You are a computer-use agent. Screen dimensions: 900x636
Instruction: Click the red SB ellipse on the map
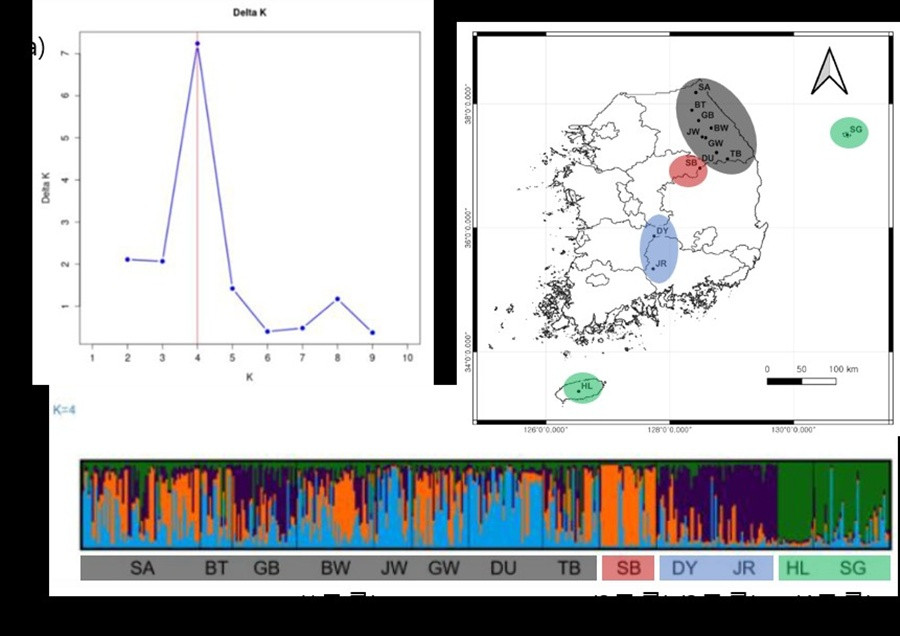click(688, 169)
